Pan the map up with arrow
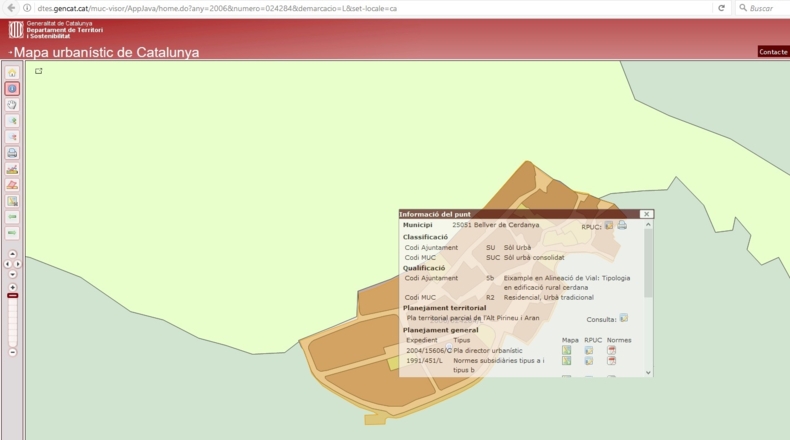 click(x=13, y=254)
